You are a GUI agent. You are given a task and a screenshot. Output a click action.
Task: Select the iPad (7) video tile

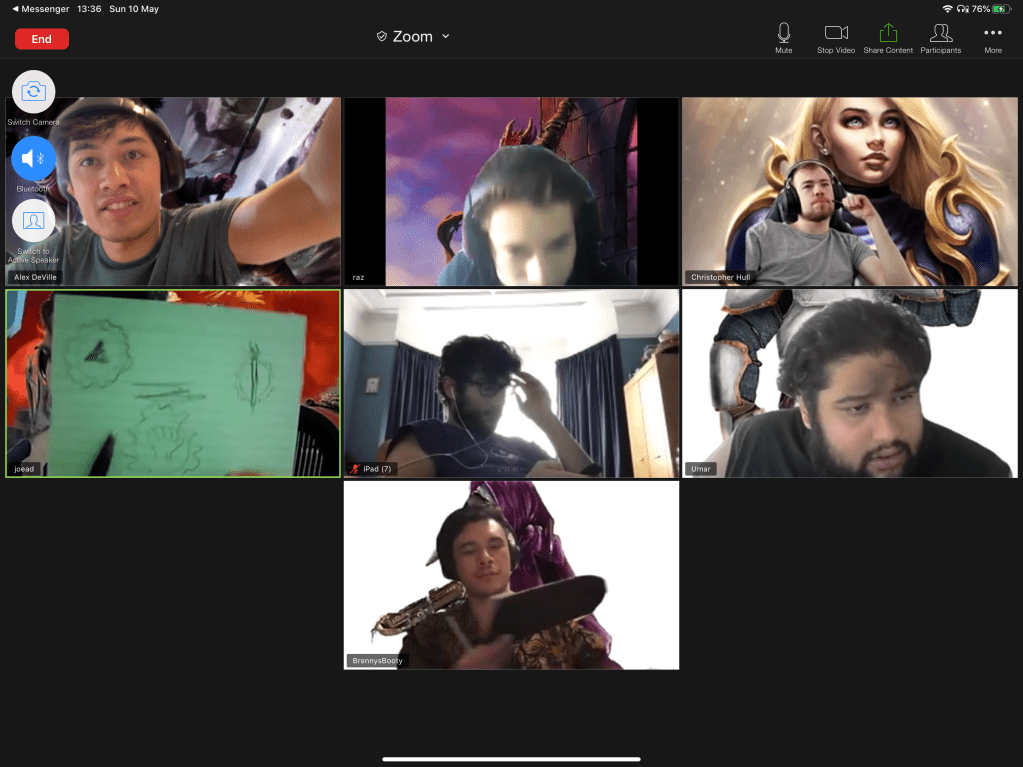point(511,383)
